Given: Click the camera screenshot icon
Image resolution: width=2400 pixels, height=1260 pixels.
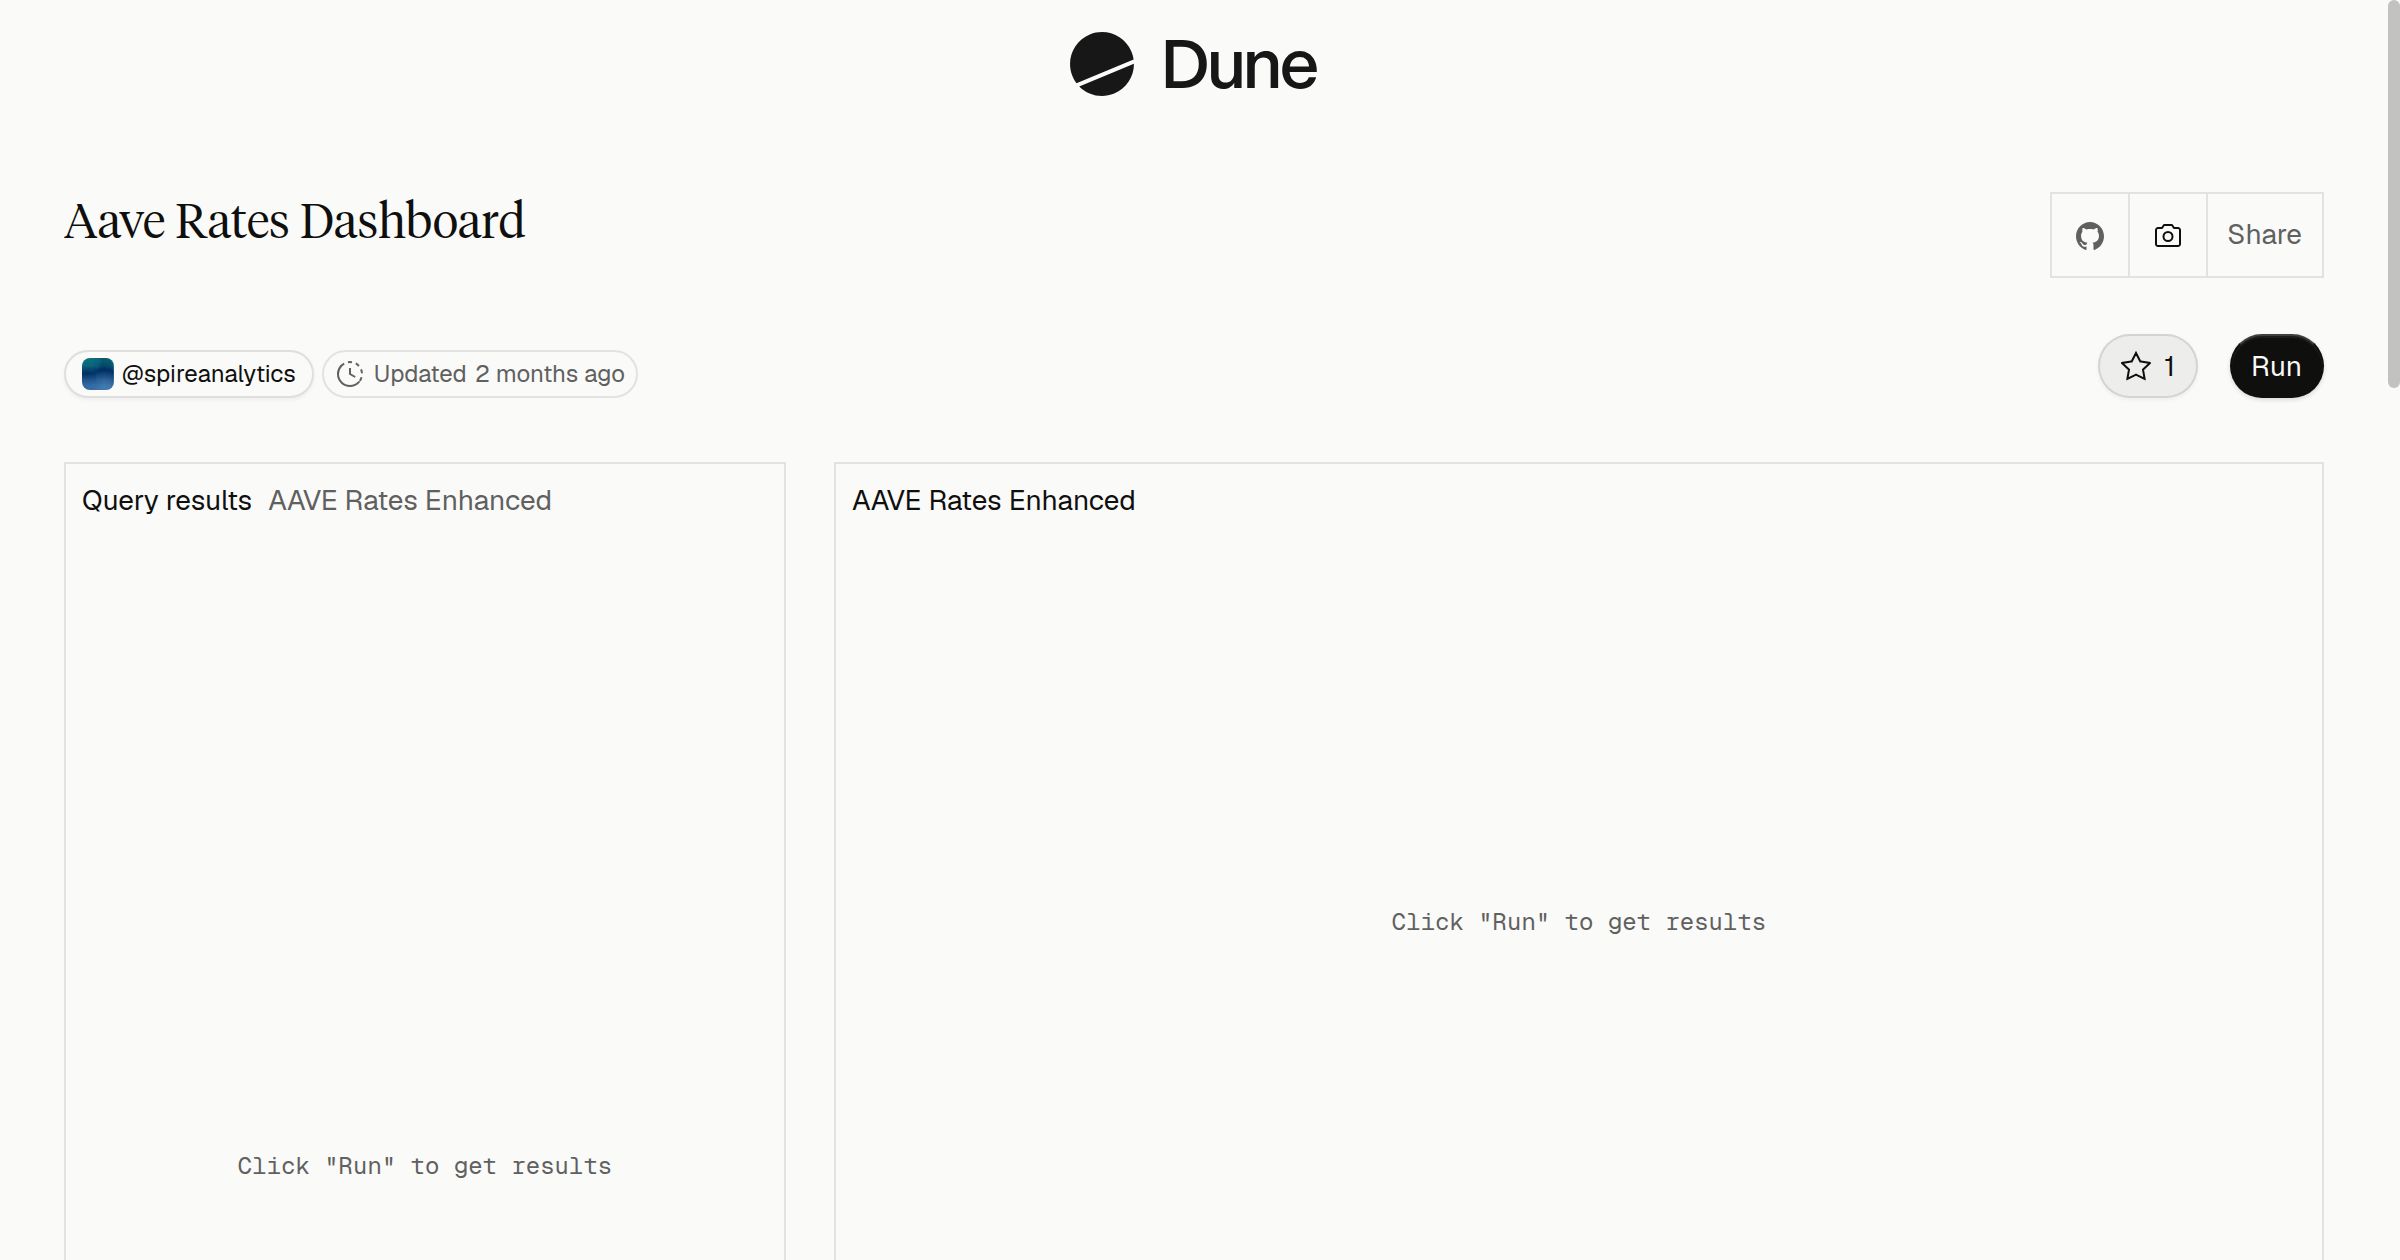Looking at the screenshot, I should [x=2168, y=236].
